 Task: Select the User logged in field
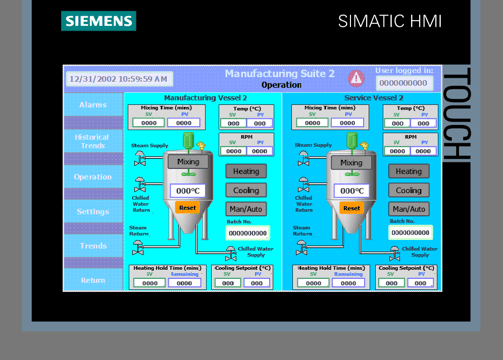point(404,83)
